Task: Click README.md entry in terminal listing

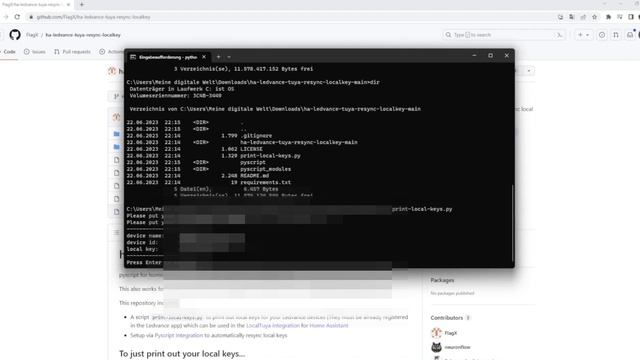Action: [255, 176]
